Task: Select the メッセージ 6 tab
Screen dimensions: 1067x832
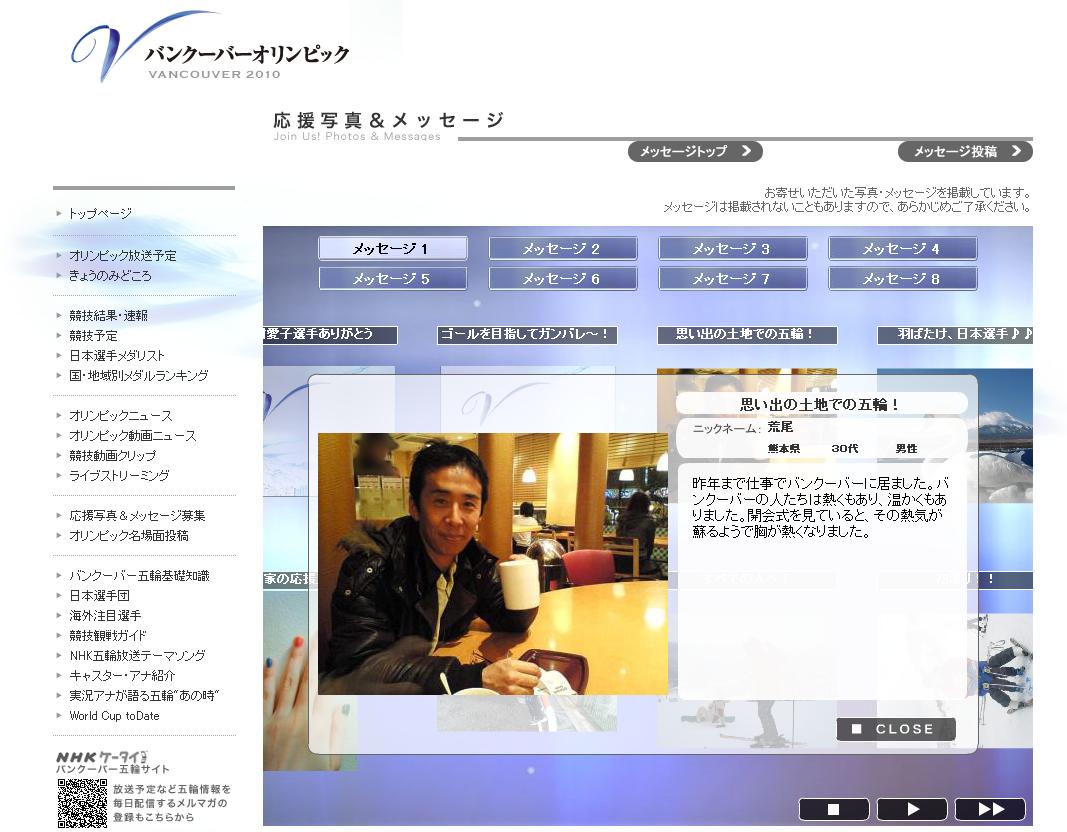Action: [563, 278]
